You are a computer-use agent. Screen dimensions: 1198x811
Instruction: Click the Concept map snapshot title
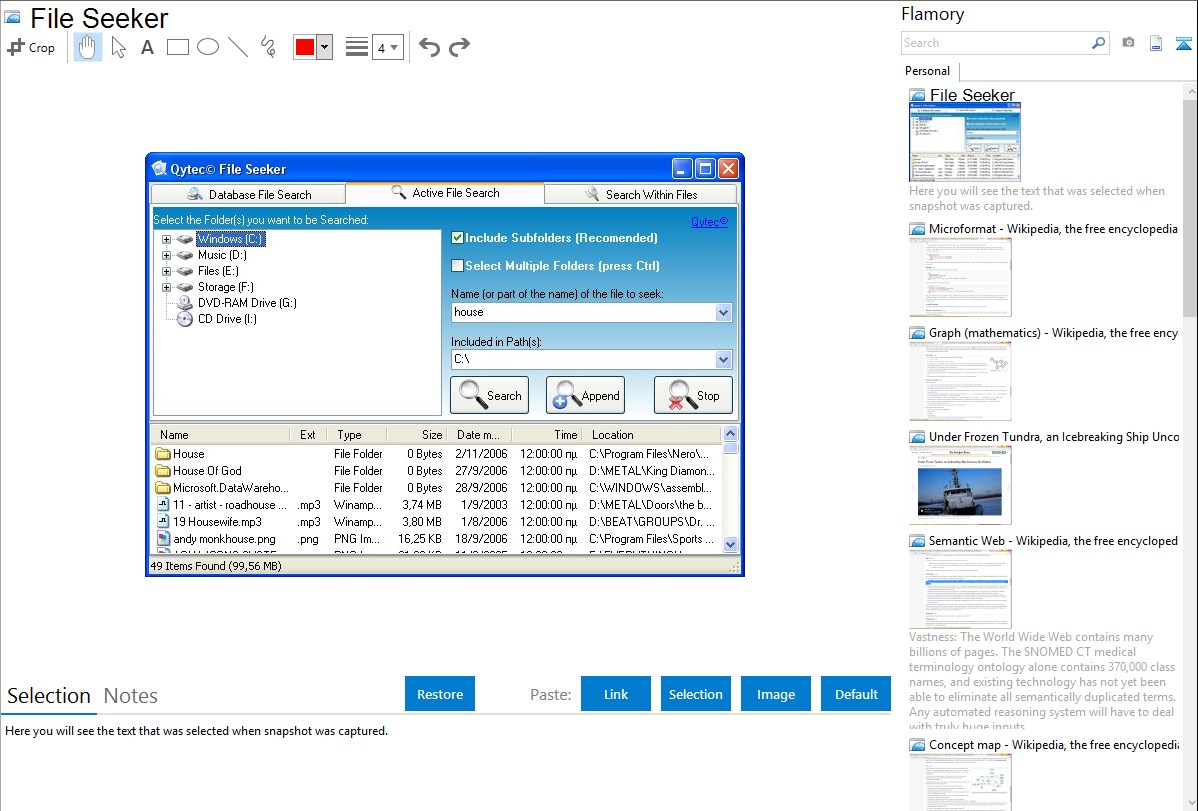[1053, 744]
